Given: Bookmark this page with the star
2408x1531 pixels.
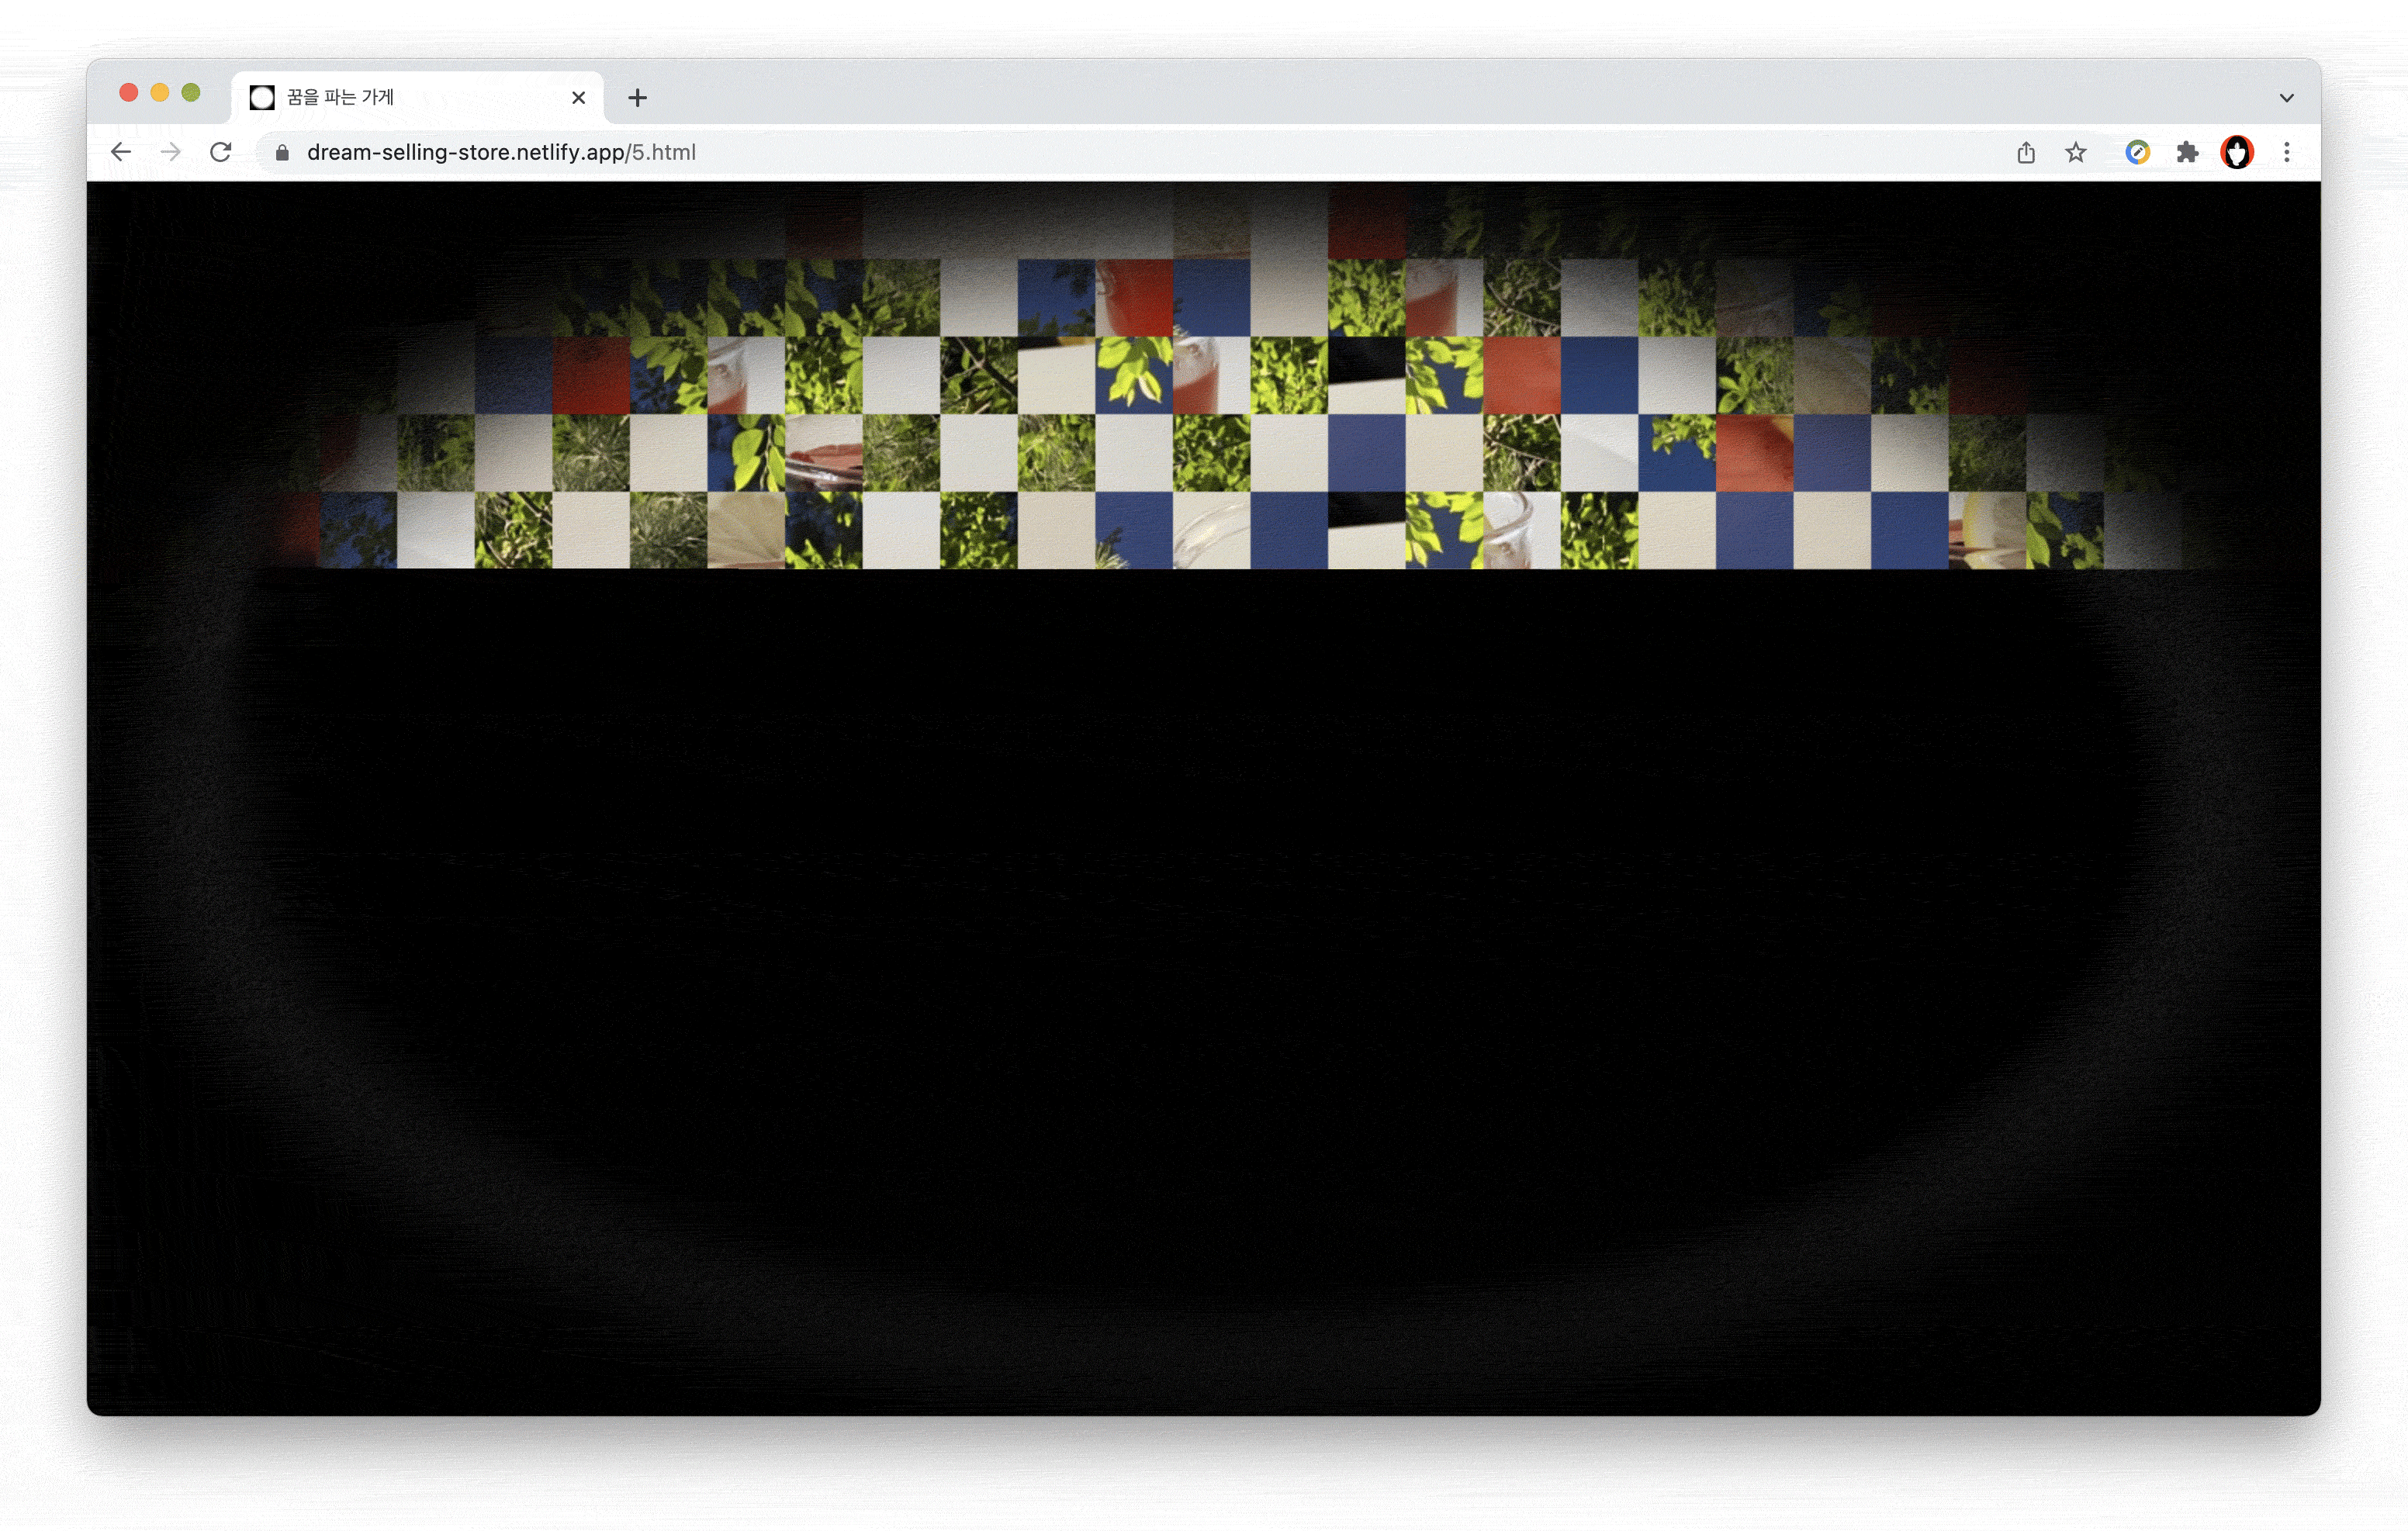Looking at the screenshot, I should click(2076, 152).
